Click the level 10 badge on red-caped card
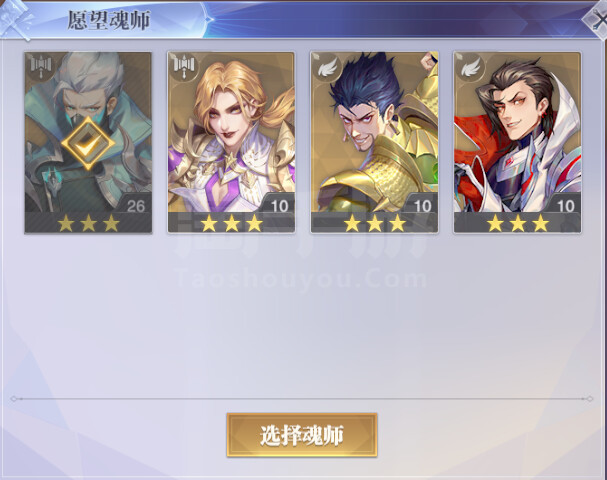Screen dimensions: 607x480 565,206
